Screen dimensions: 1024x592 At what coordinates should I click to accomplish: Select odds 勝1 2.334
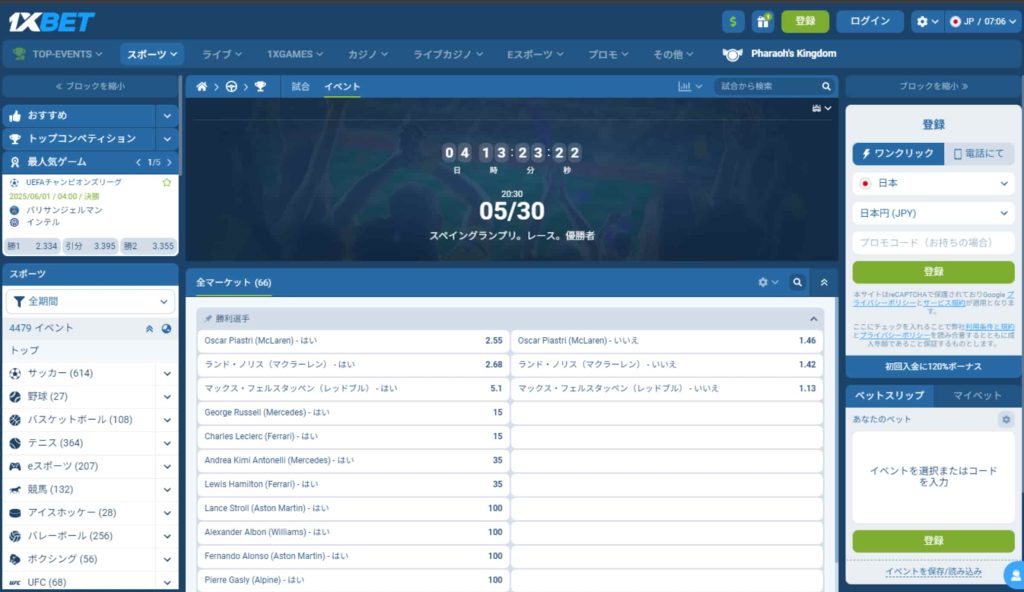(x=33, y=246)
